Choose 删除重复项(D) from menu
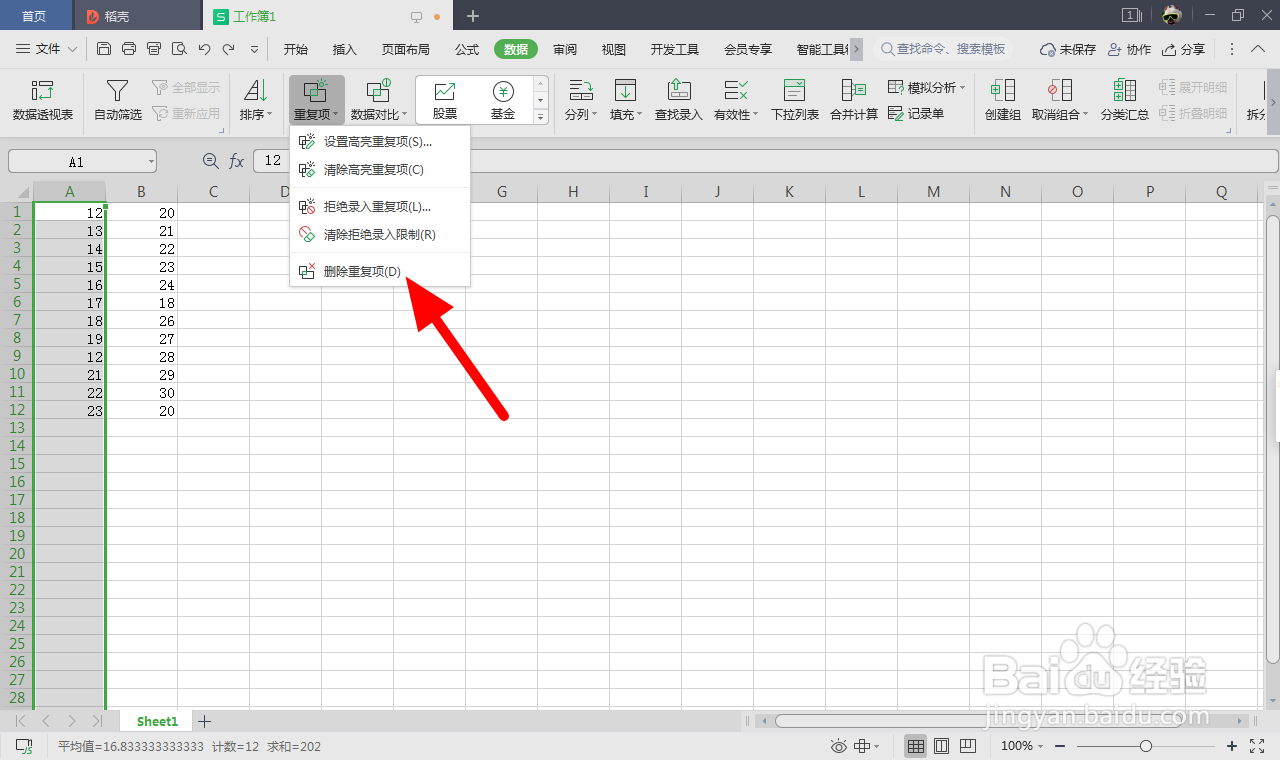 (380, 272)
